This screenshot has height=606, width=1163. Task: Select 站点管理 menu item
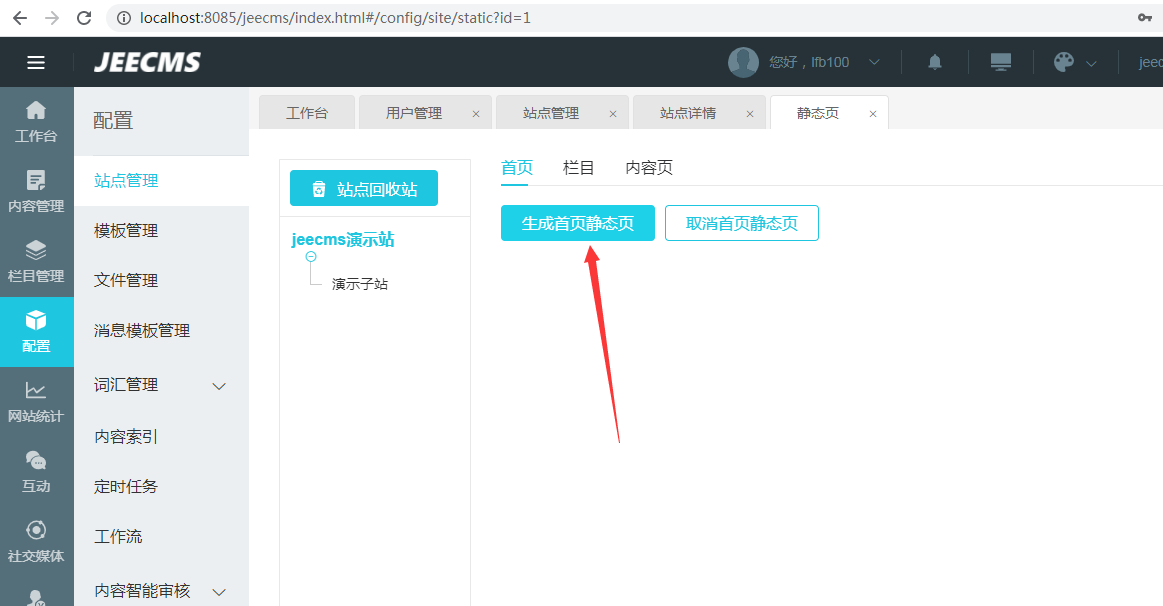pos(162,180)
